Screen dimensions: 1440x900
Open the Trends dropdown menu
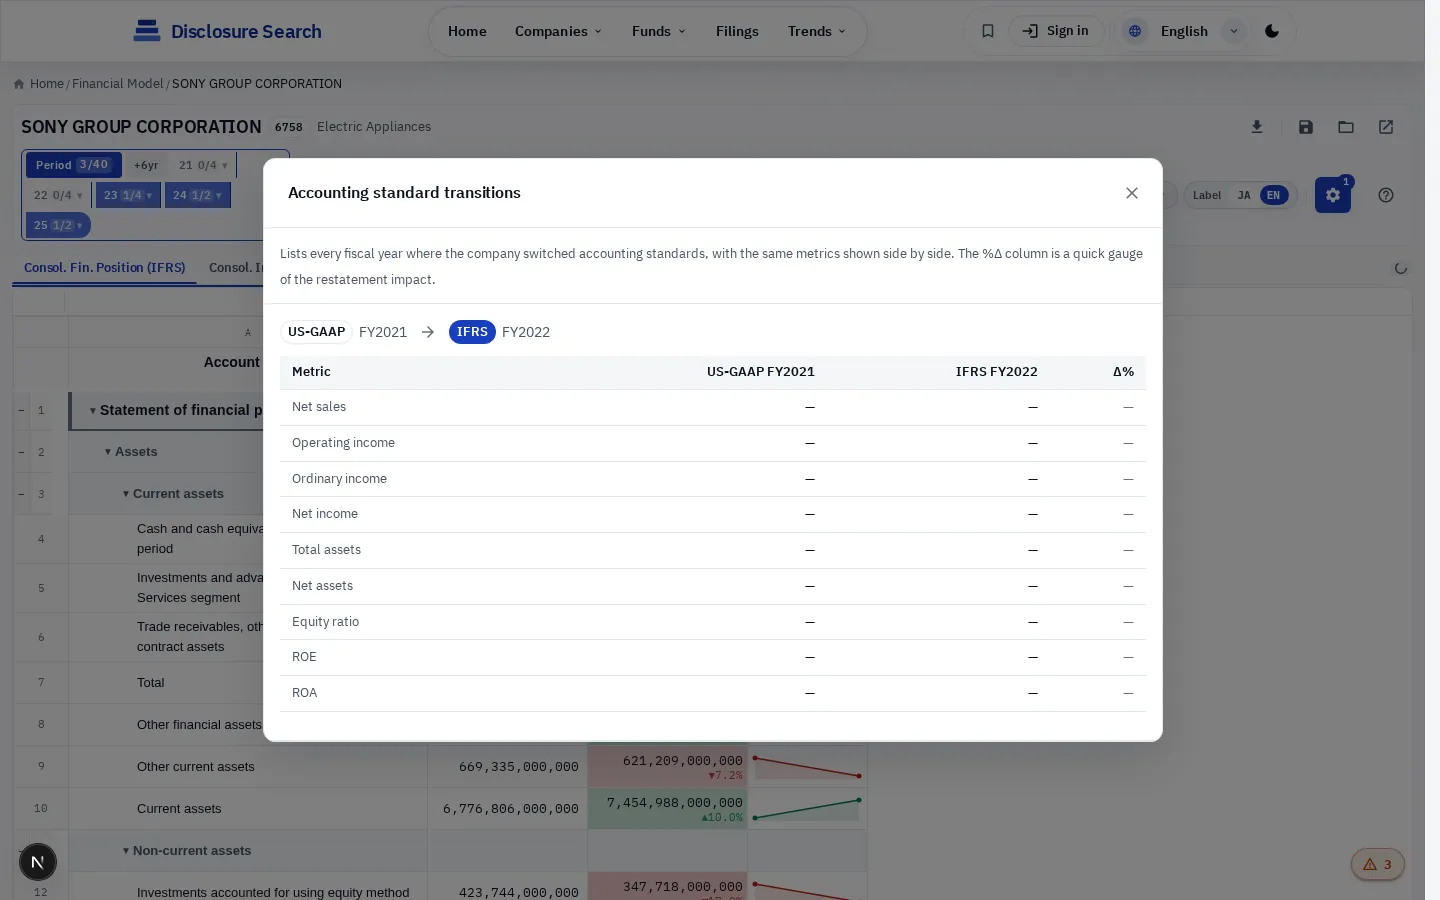817,31
